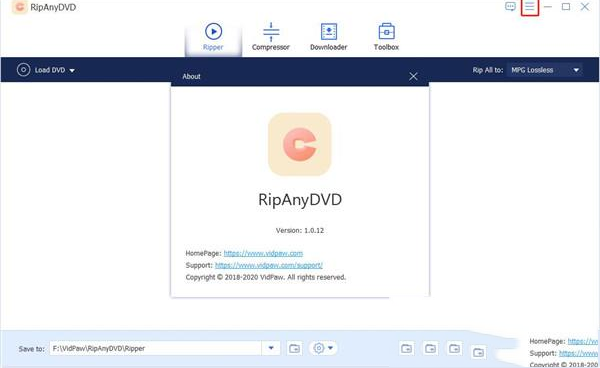Close the About dialog
The height and width of the screenshot is (368, 600).
point(413,77)
